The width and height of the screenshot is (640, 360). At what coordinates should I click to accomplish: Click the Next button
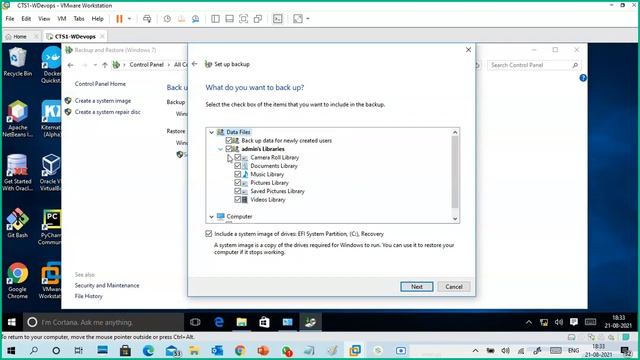416,287
